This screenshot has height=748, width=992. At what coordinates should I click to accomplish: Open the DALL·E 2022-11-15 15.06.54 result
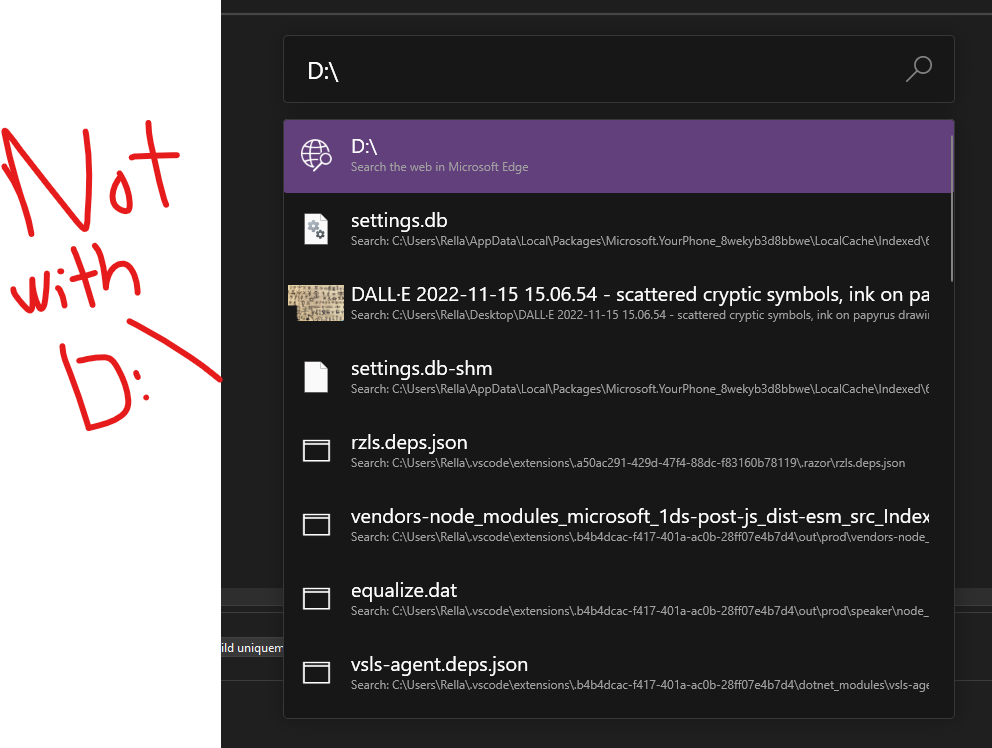[618, 304]
